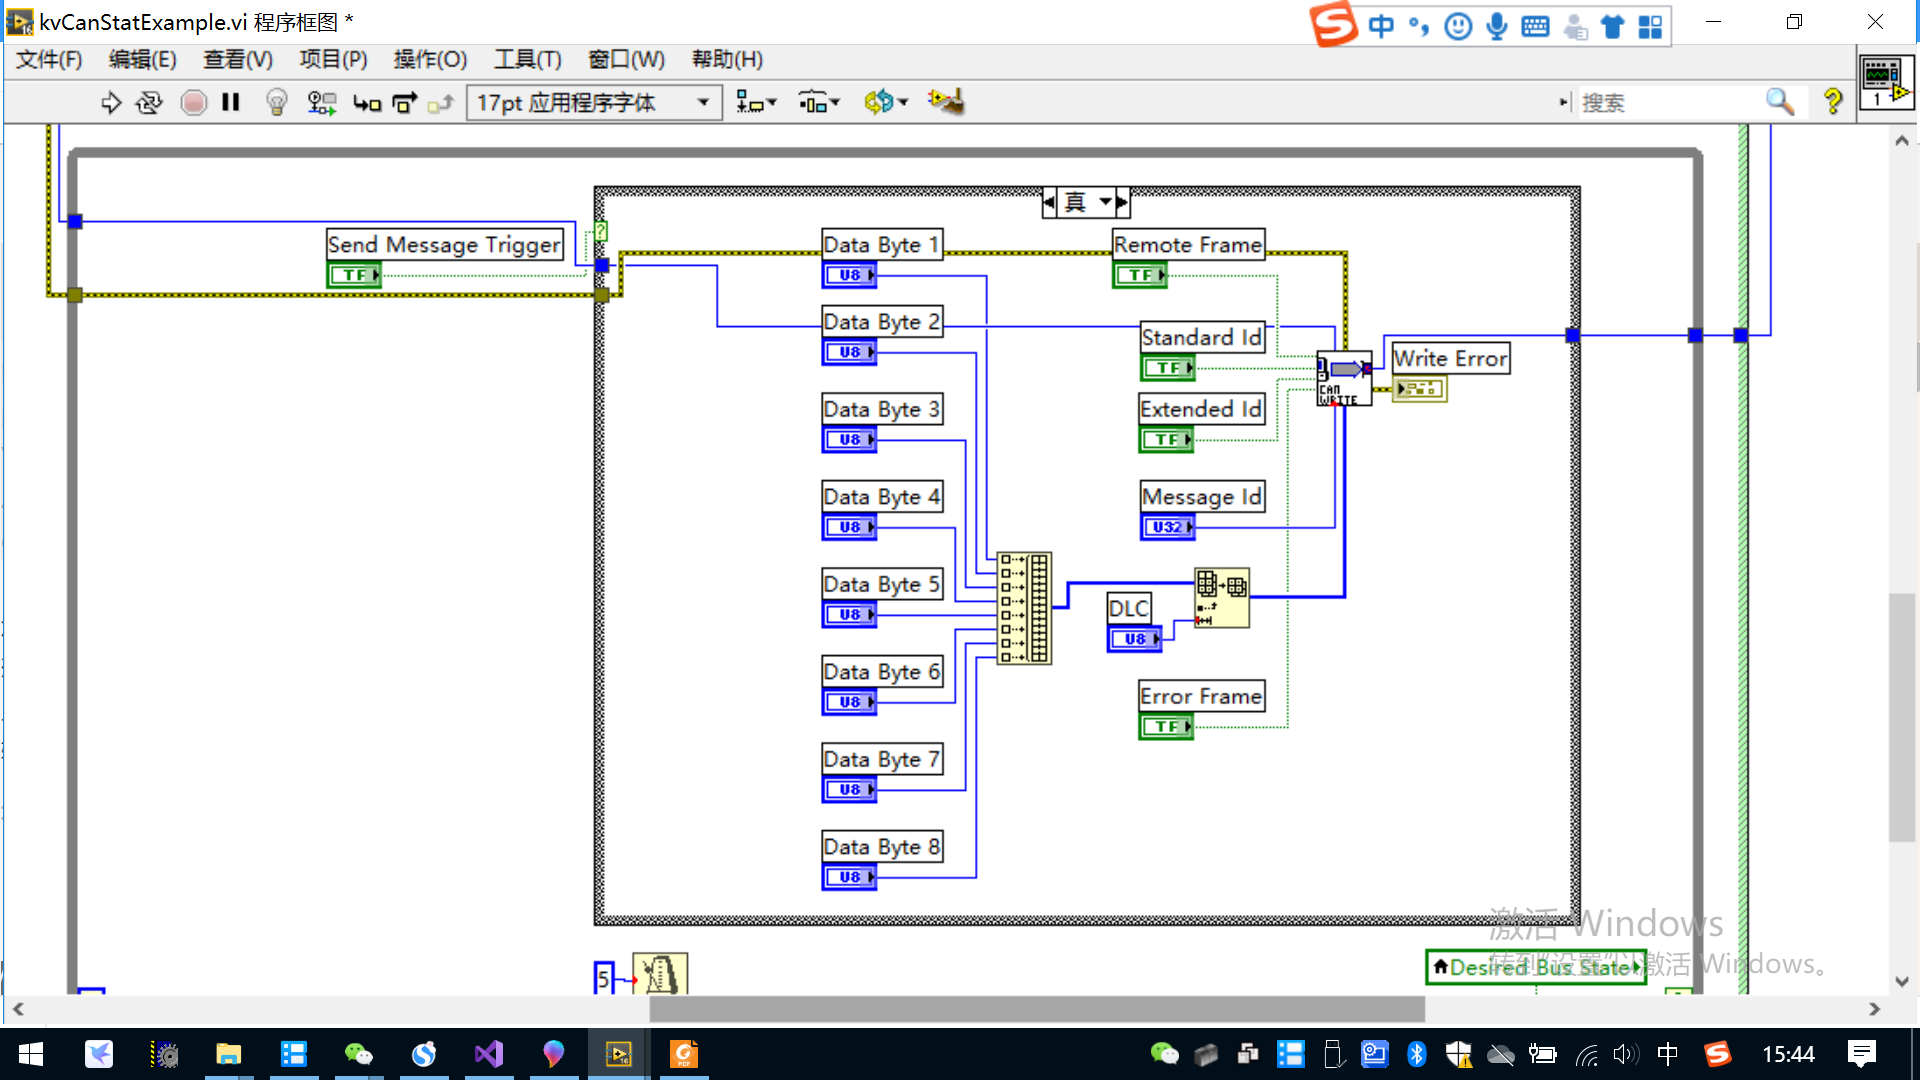This screenshot has height=1080, width=1920.
Task: Open Align Objects dropdown
Action: point(756,102)
